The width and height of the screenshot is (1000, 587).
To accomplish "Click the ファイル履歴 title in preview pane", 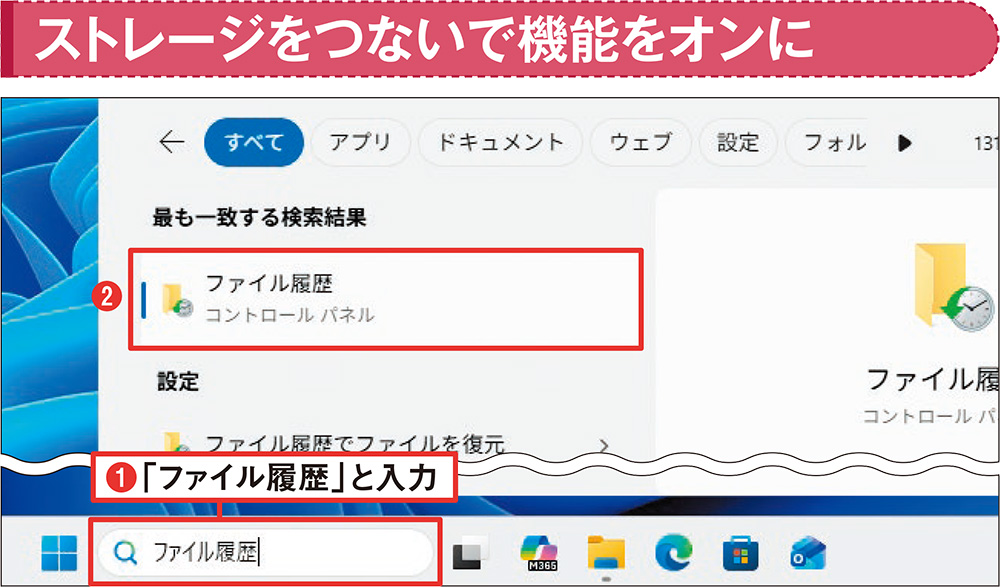I will [x=932, y=380].
